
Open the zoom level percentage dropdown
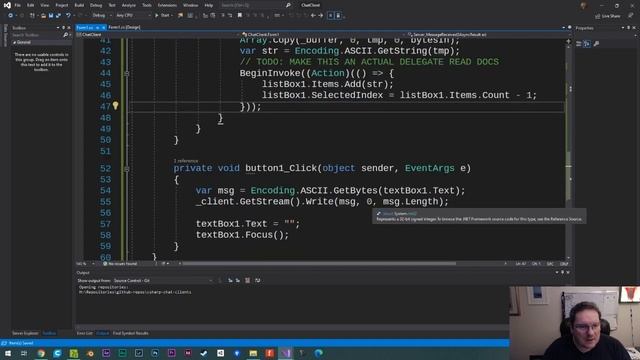(x=85, y=264)
